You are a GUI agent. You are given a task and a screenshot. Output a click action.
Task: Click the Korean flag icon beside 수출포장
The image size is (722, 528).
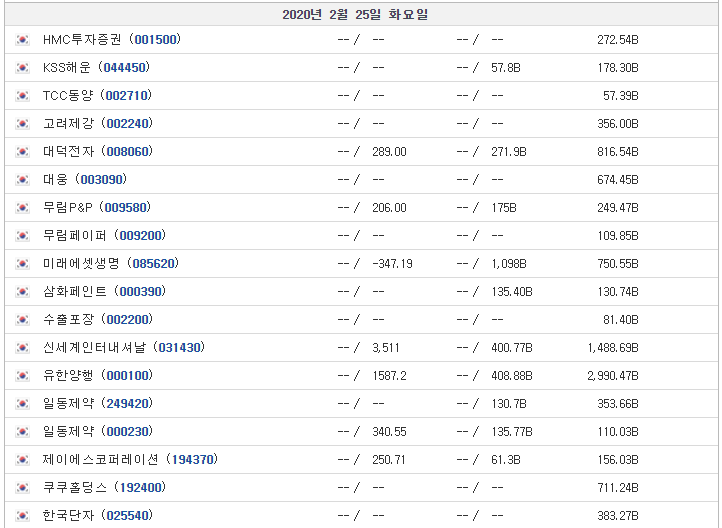tap(22, 320)
